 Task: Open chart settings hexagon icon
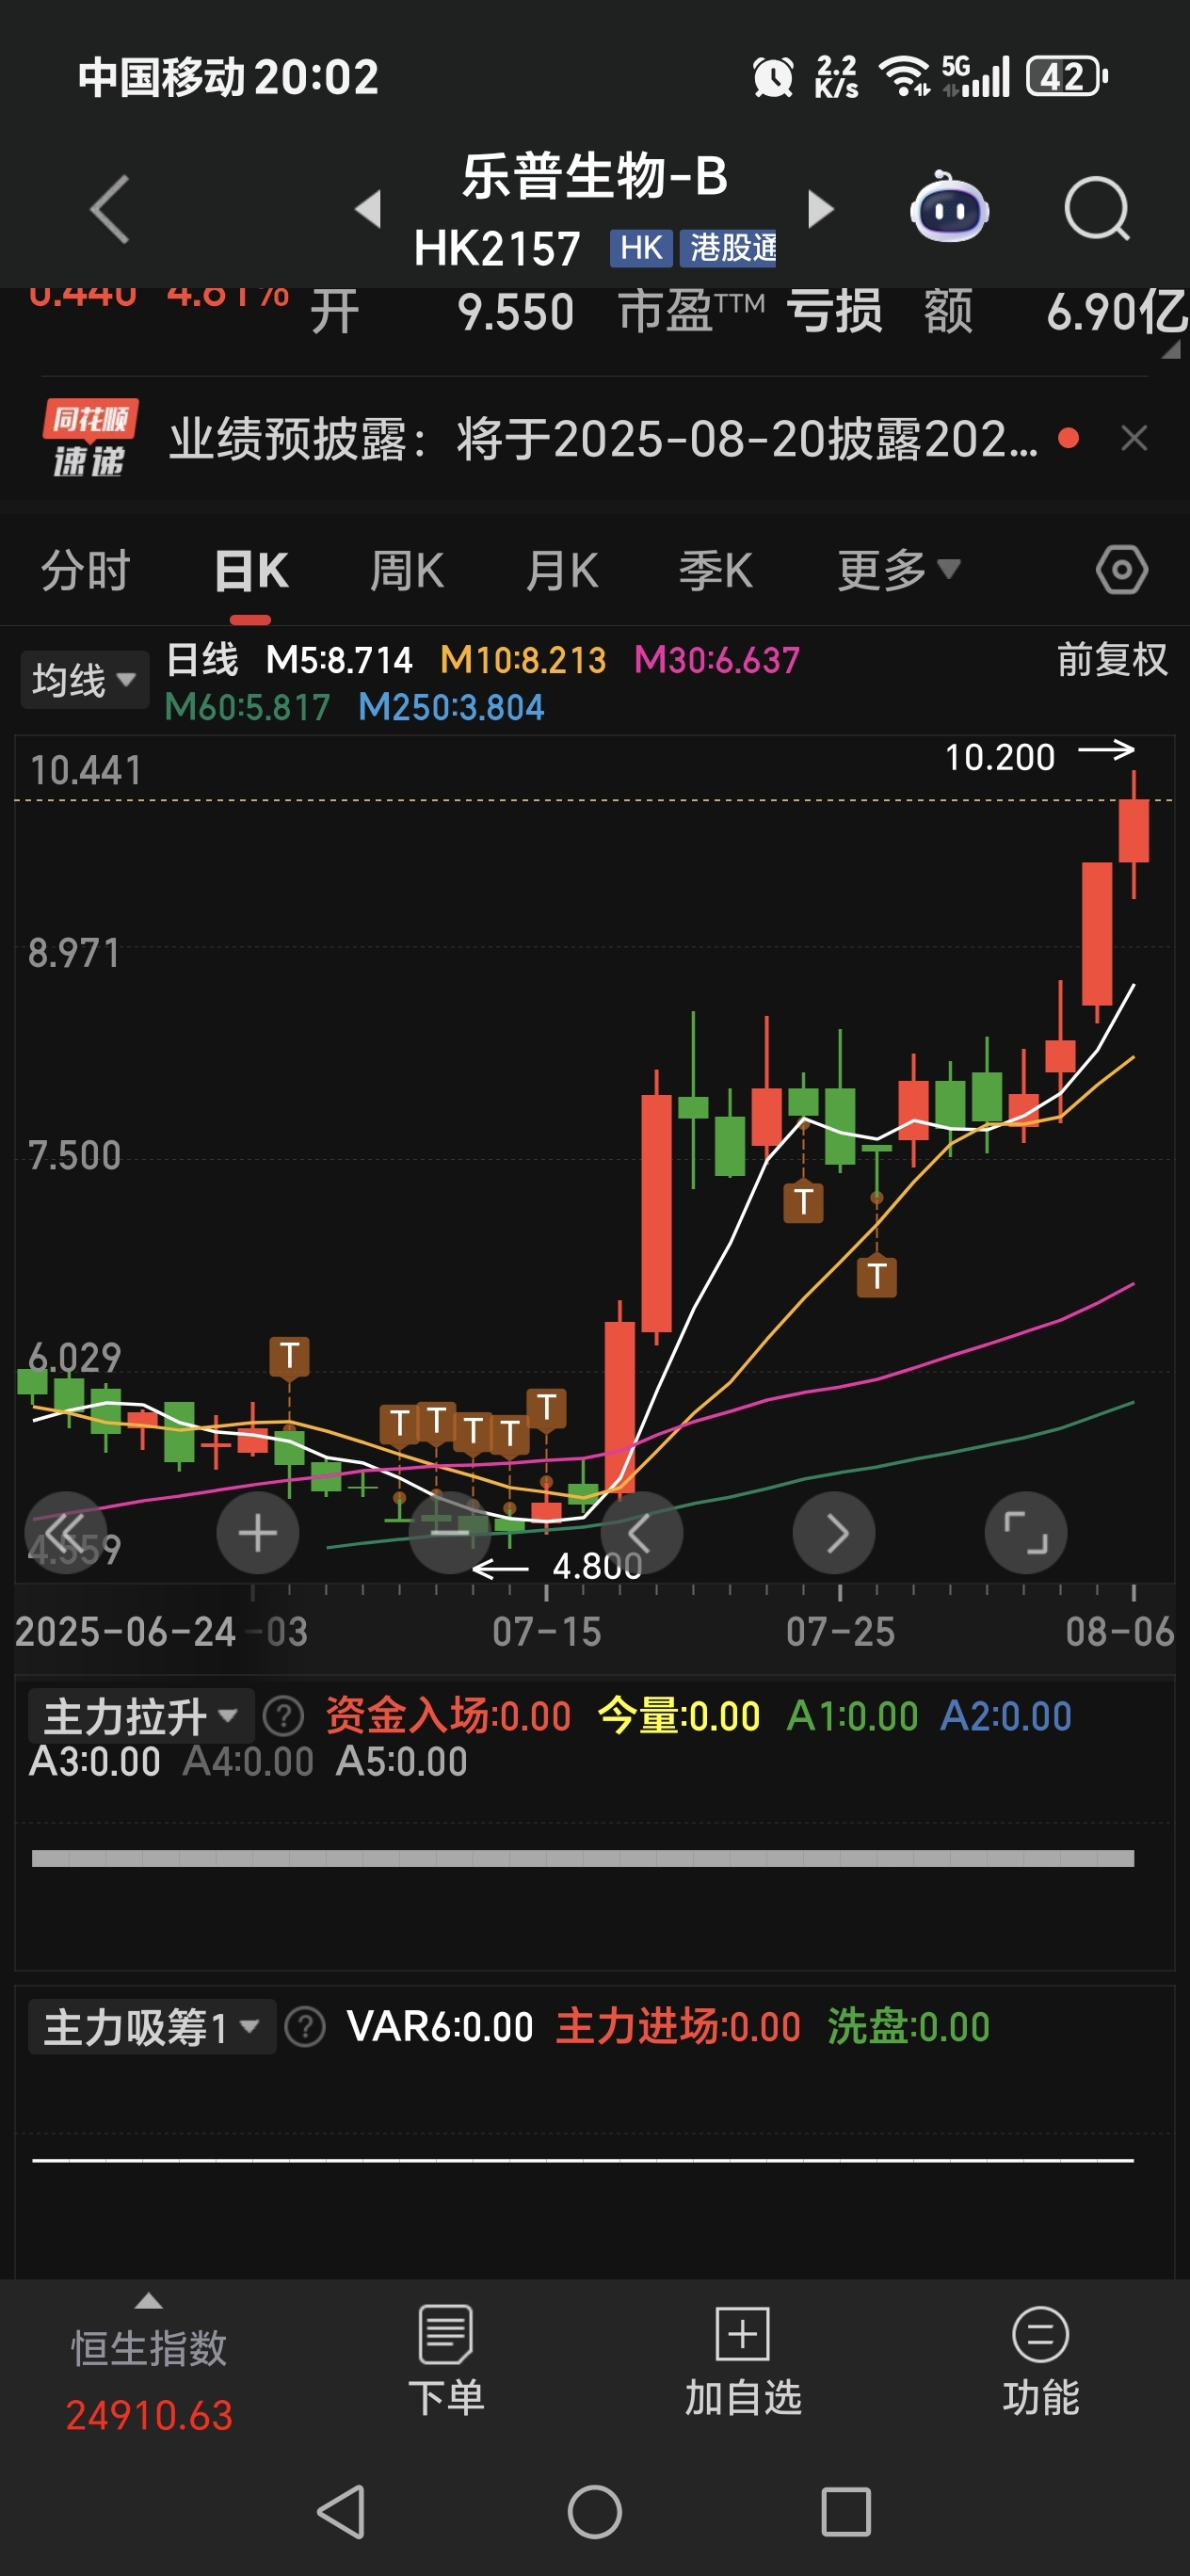pos(1122,571)
